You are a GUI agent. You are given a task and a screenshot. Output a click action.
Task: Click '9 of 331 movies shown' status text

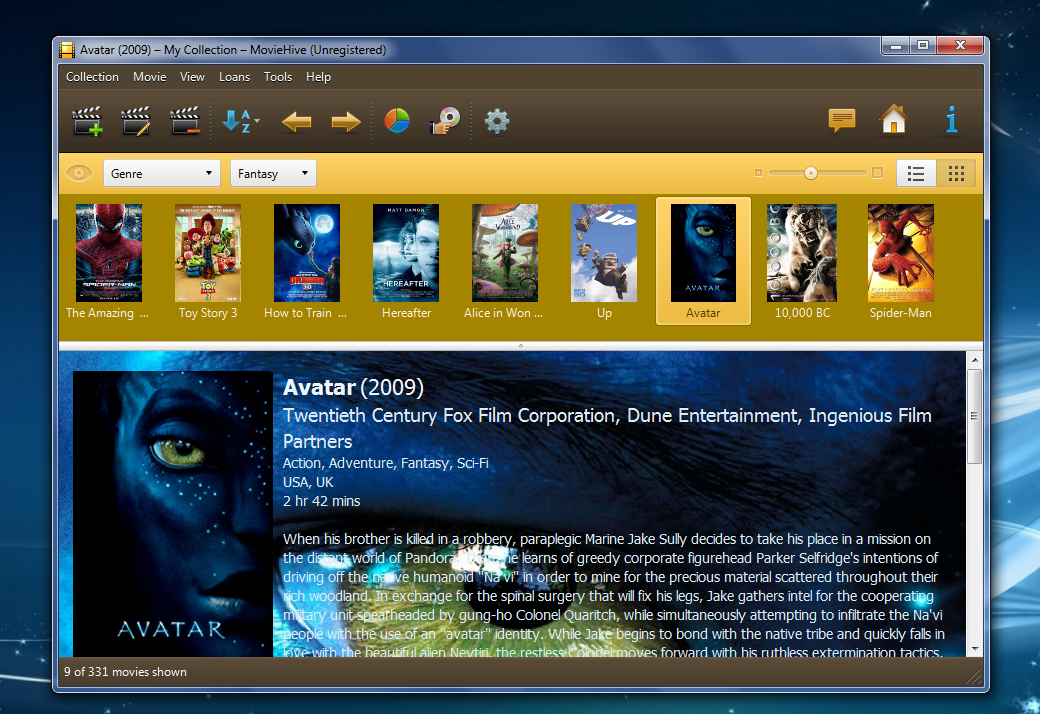click(125, 672)
